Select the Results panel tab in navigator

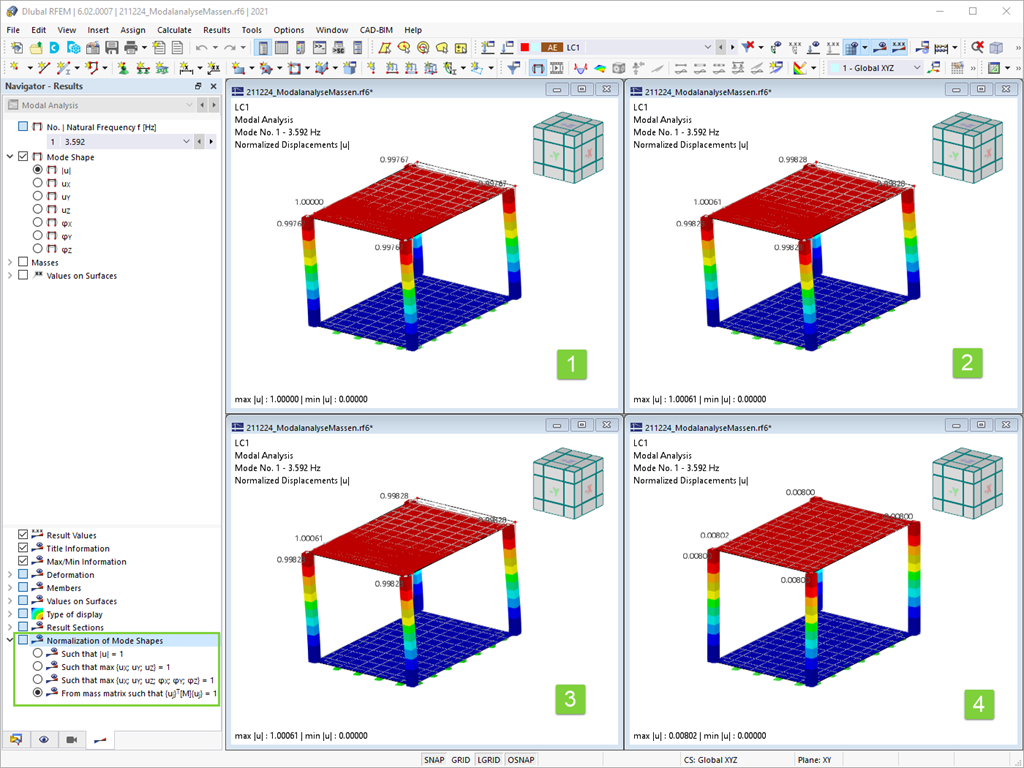click(100, 740)
